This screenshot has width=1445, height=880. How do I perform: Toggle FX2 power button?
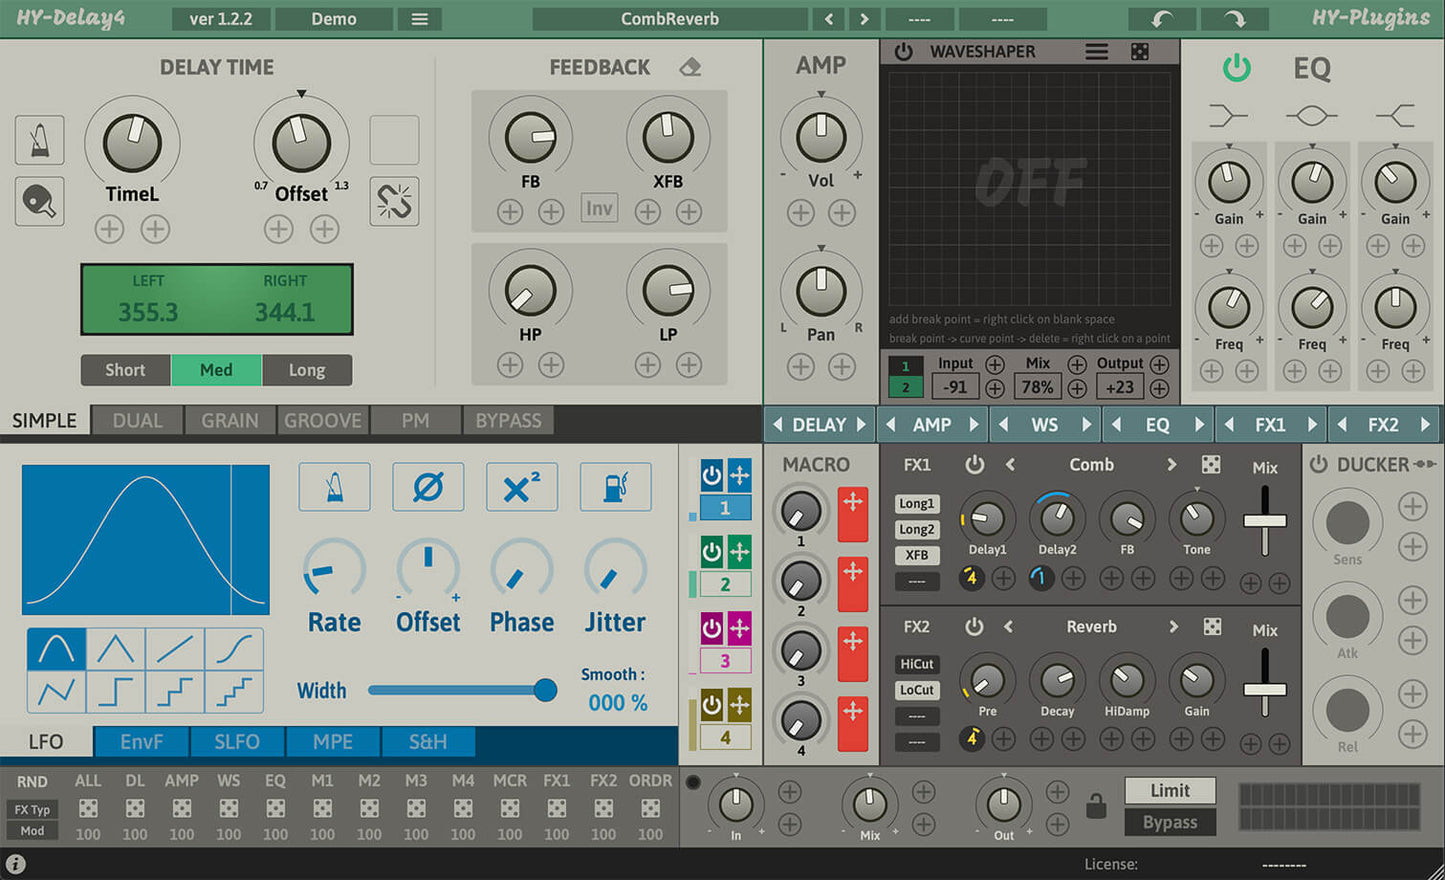[974, 627]
